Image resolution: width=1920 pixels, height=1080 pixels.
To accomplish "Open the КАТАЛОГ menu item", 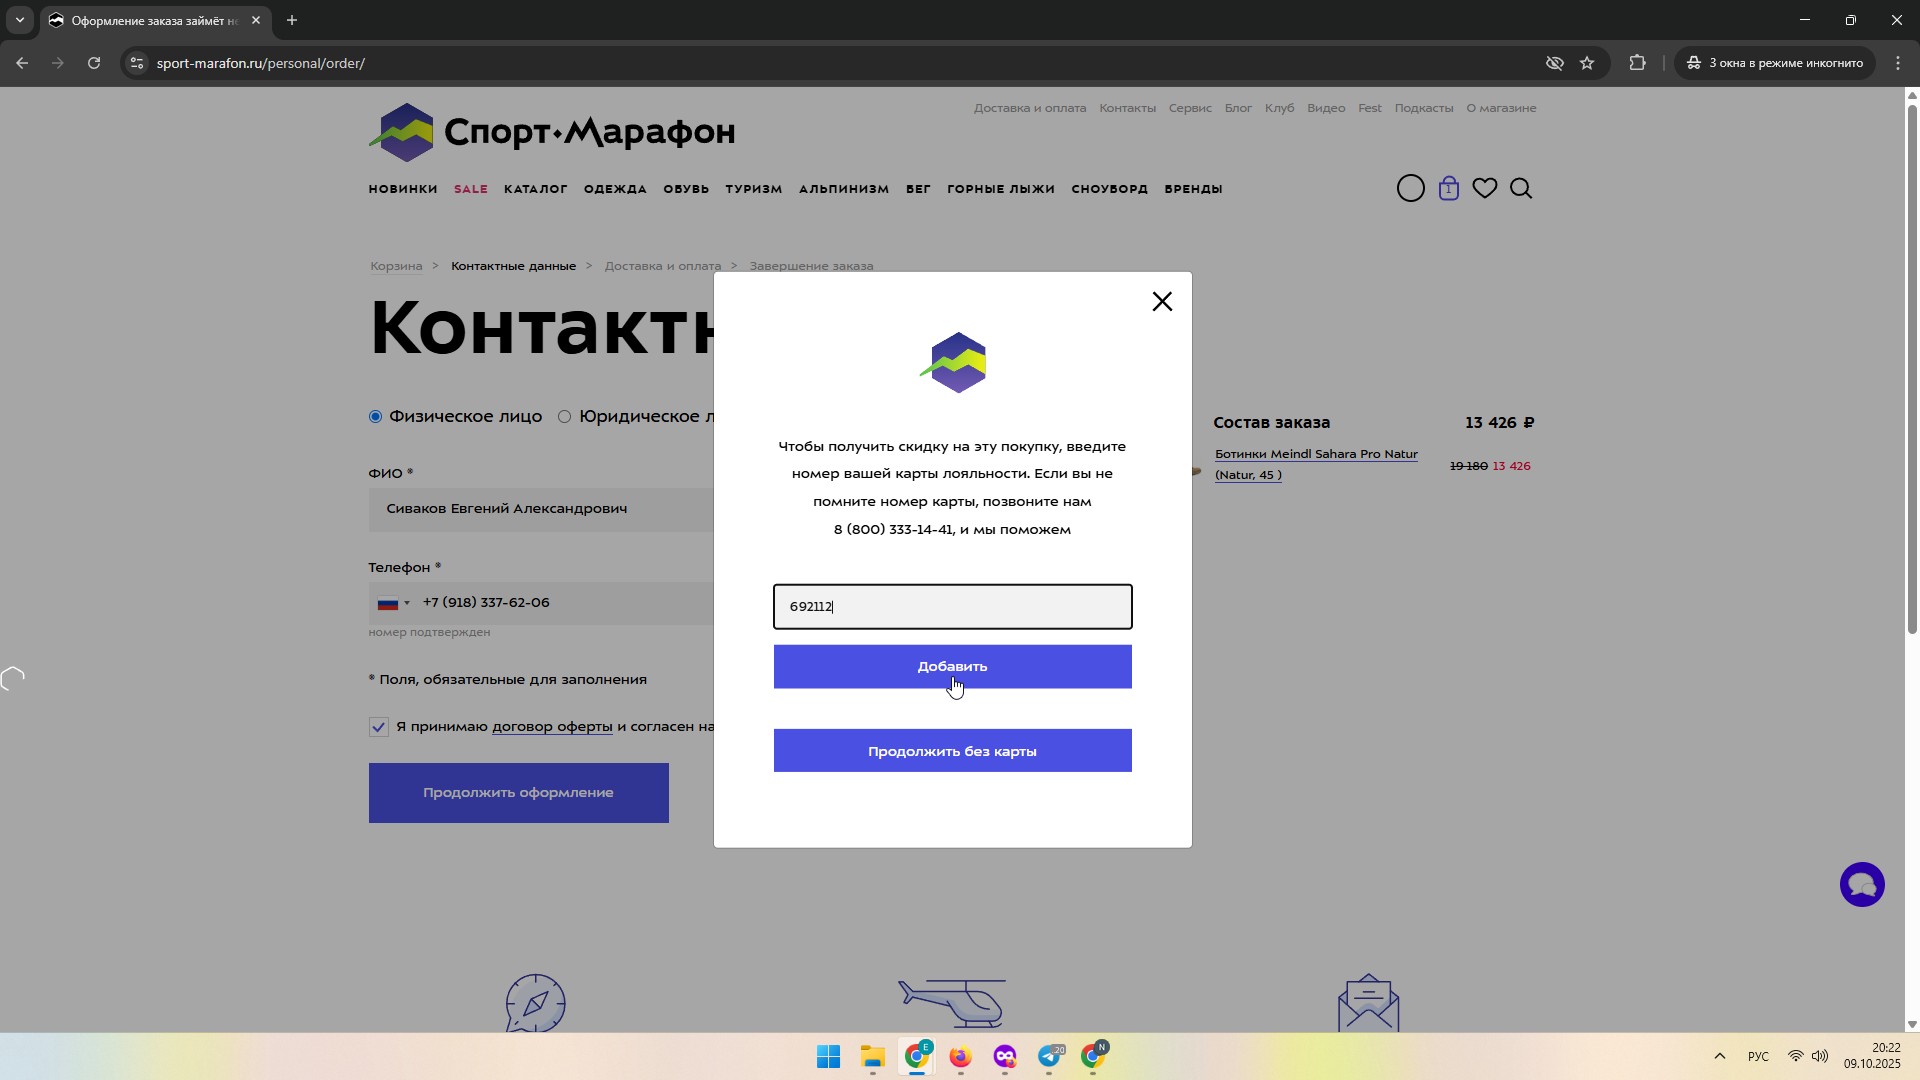I will (535, 189).
